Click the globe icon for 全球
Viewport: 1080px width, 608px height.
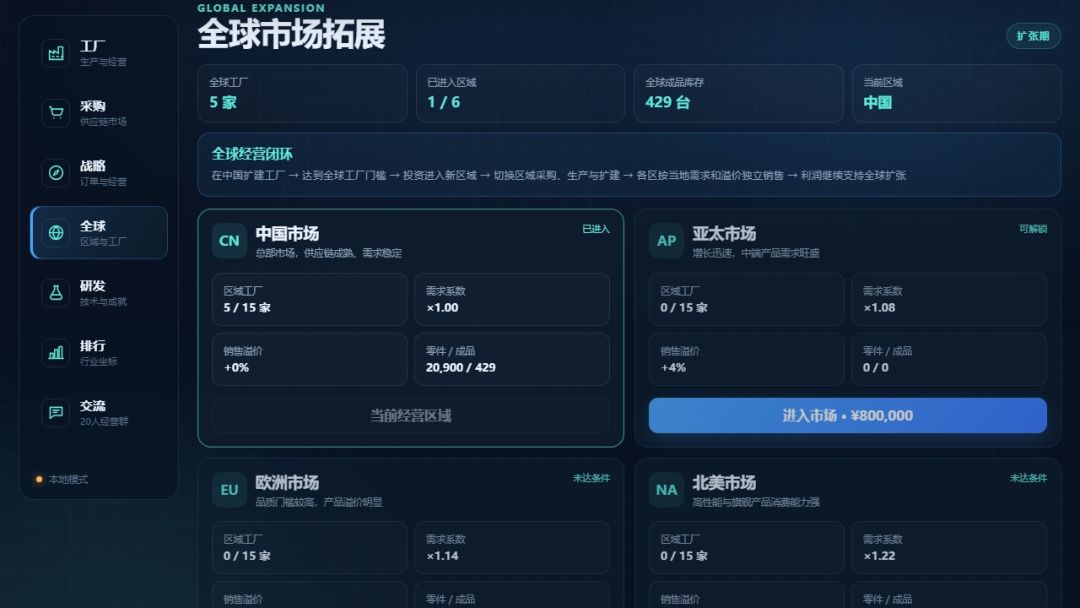point(56,233)
